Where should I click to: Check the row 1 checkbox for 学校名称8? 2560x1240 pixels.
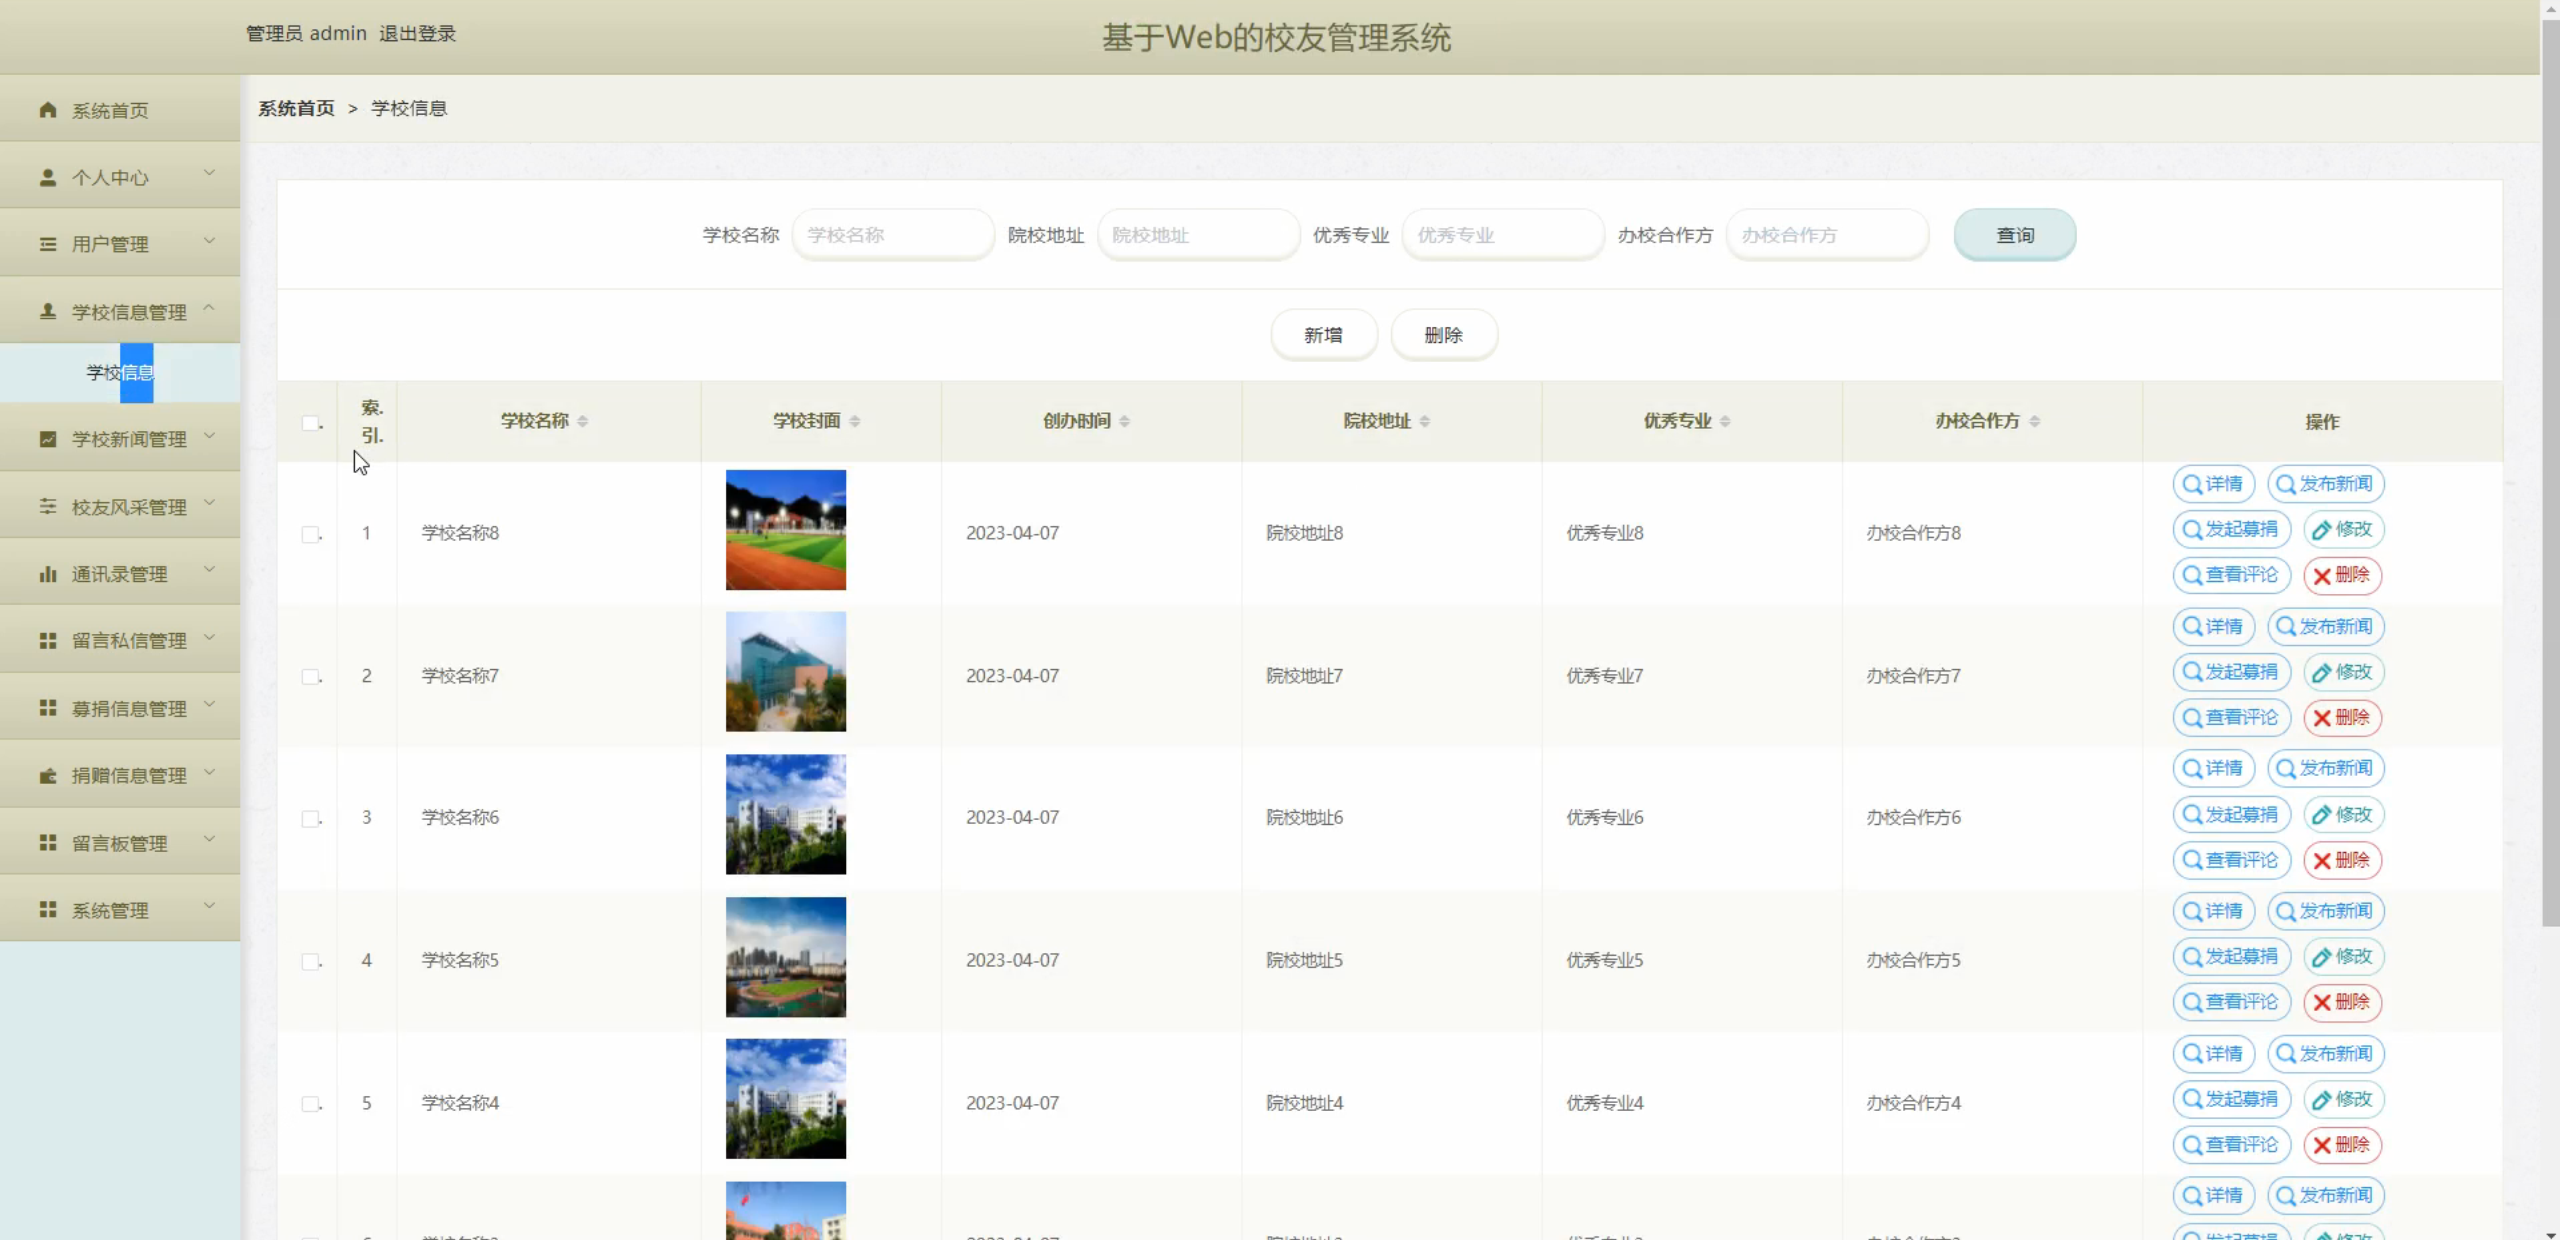[311, 534]
